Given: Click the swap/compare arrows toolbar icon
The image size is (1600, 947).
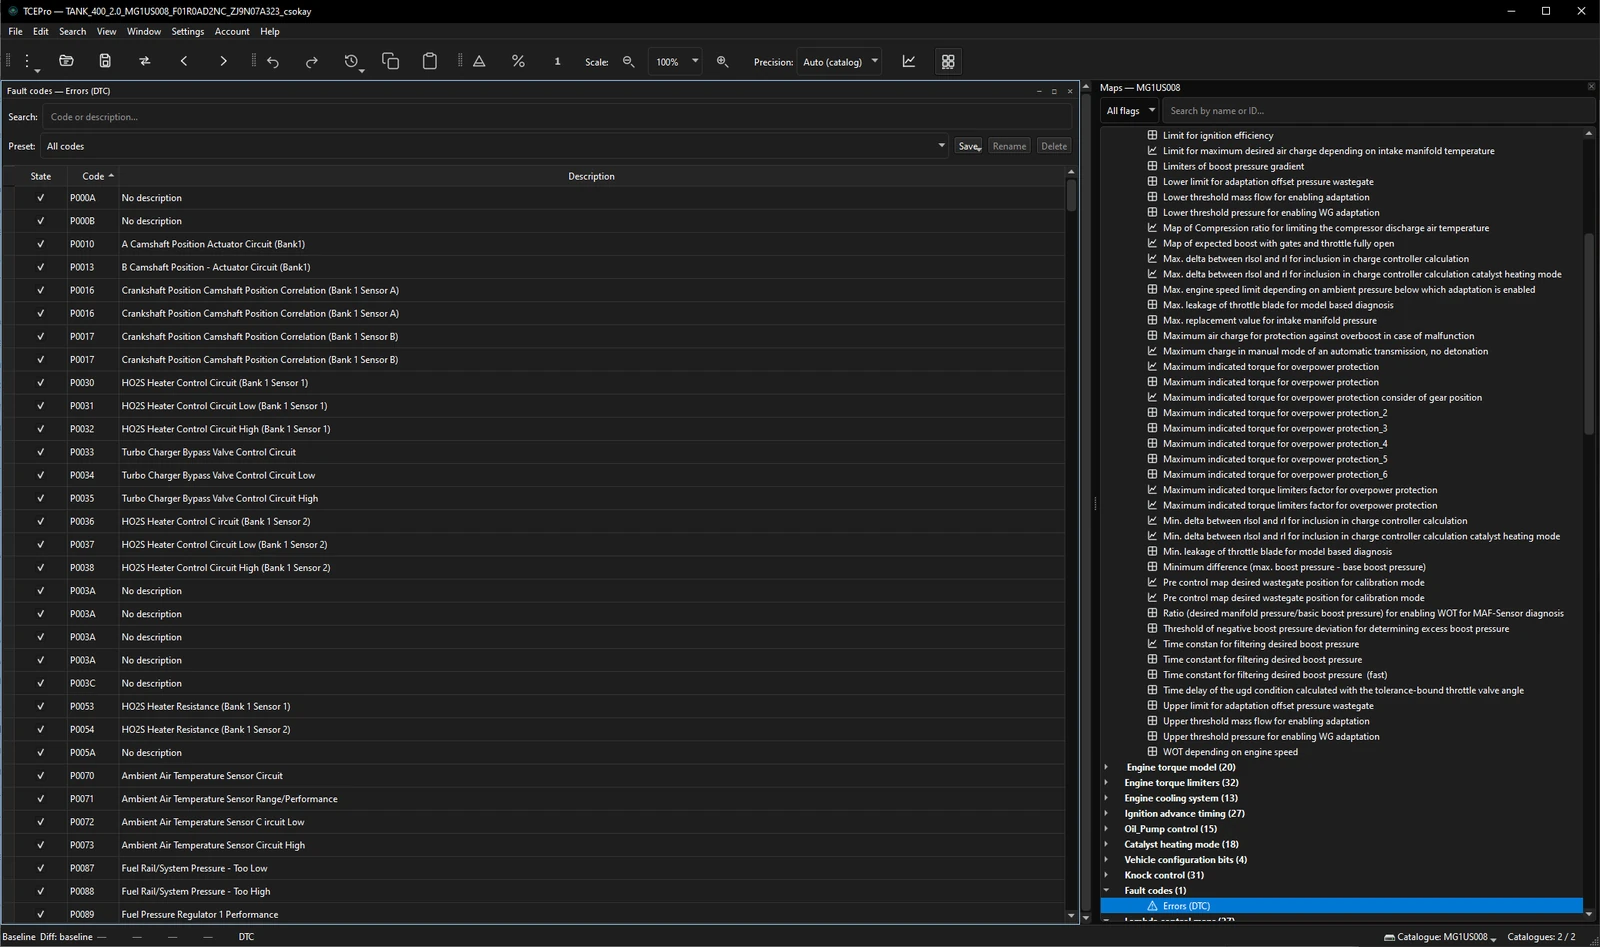Looking at the screenshot, I should 144,61.
